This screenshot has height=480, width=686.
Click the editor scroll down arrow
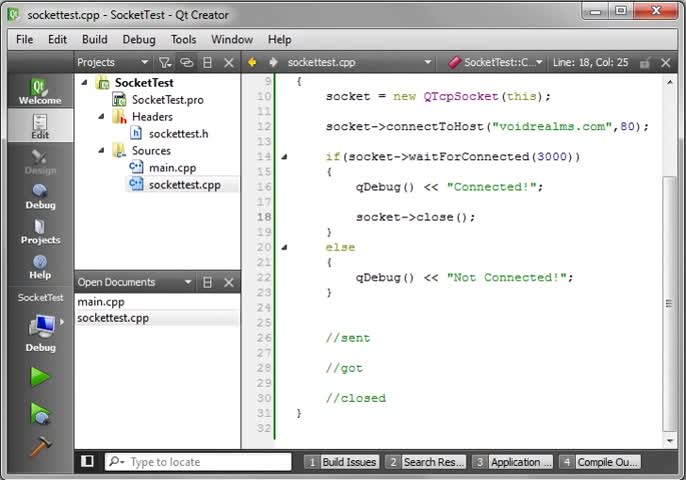click(x=669, y=440)
